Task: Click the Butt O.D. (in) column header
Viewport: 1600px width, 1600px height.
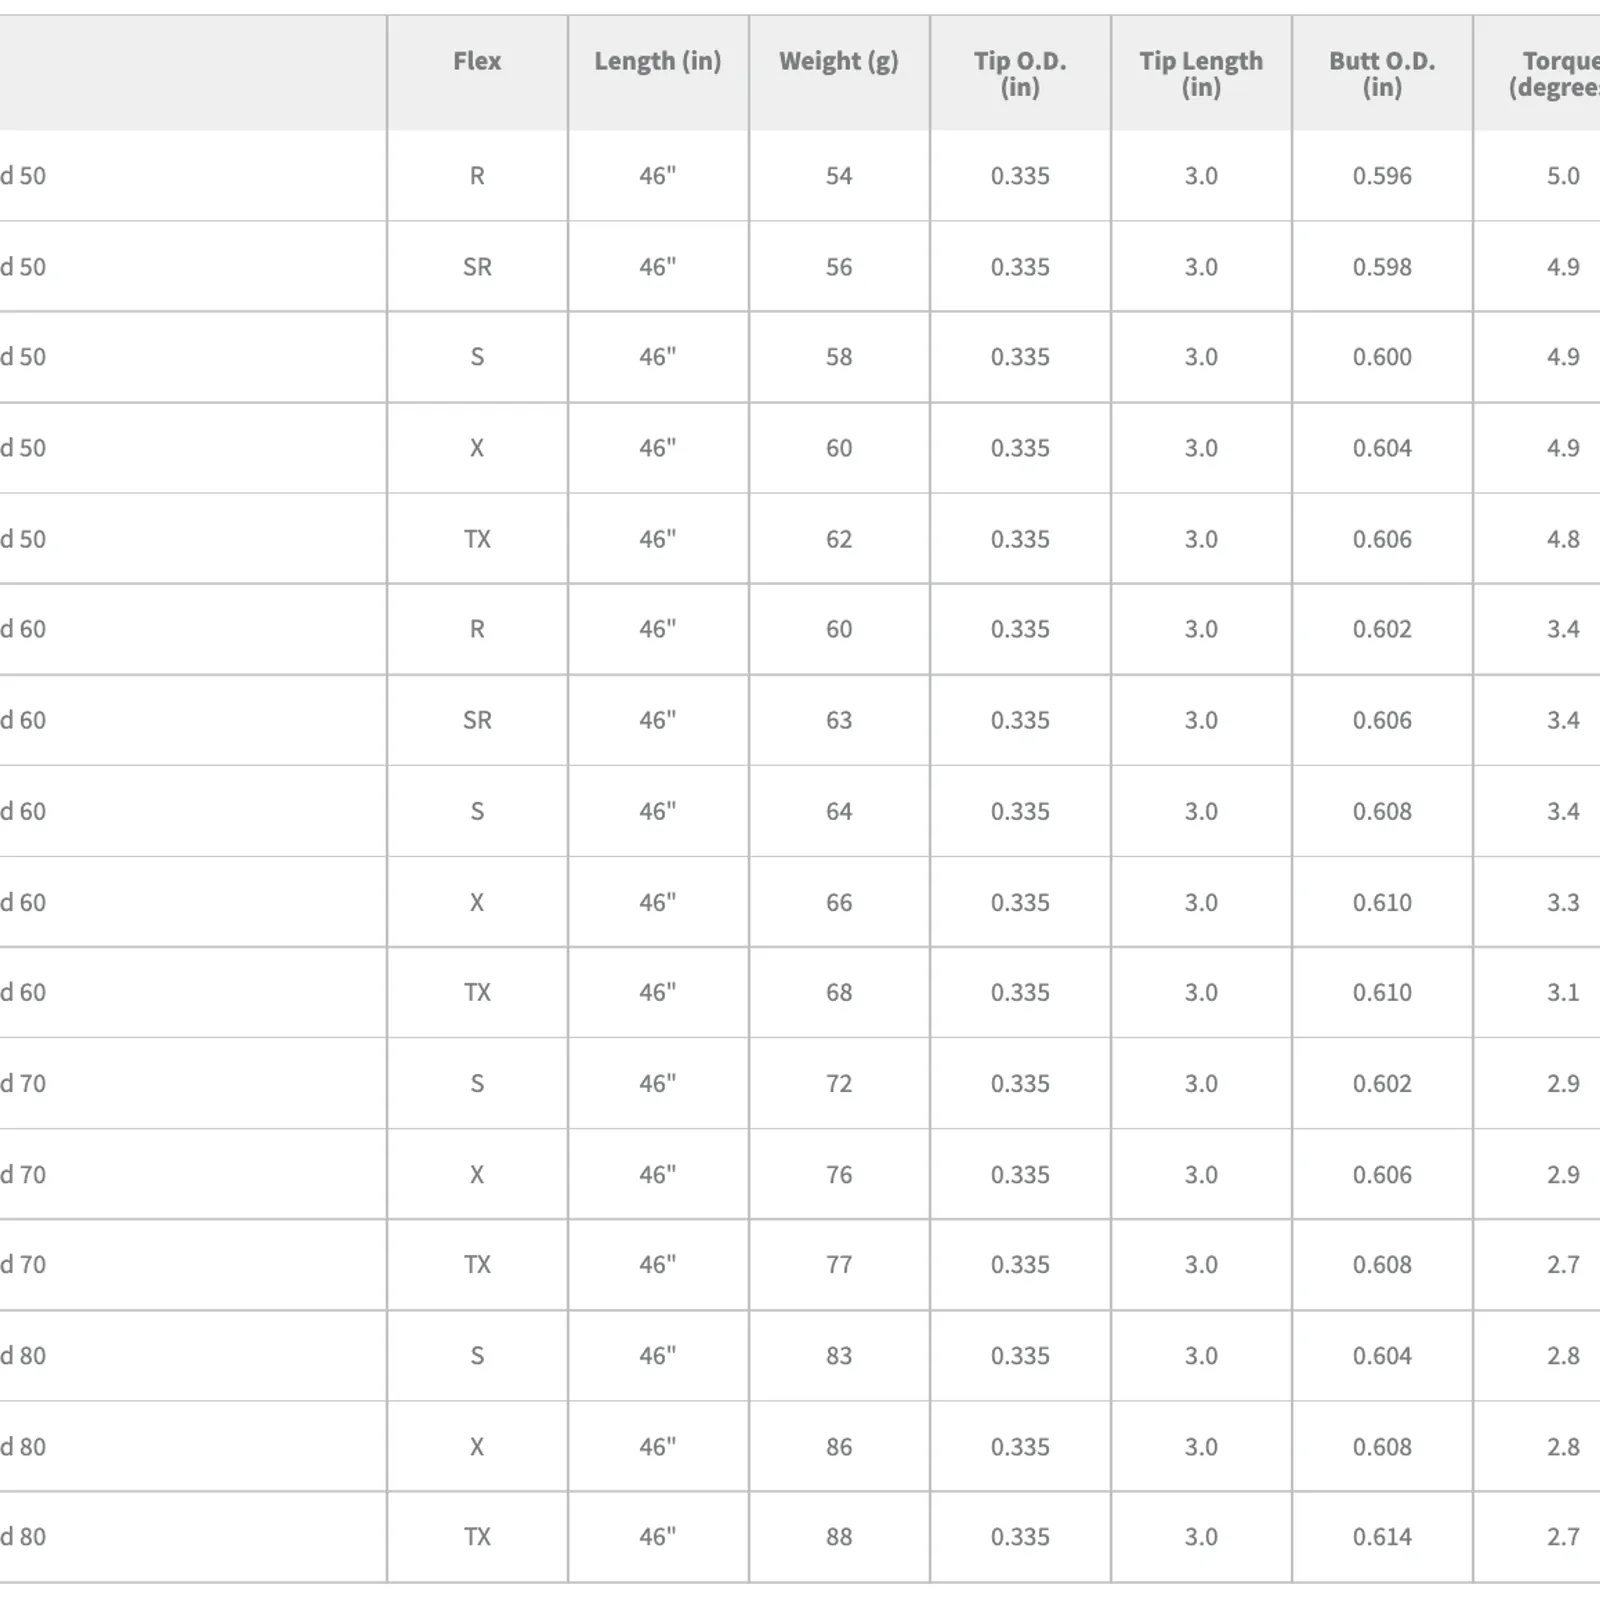Action: (x=1382, y=73)
